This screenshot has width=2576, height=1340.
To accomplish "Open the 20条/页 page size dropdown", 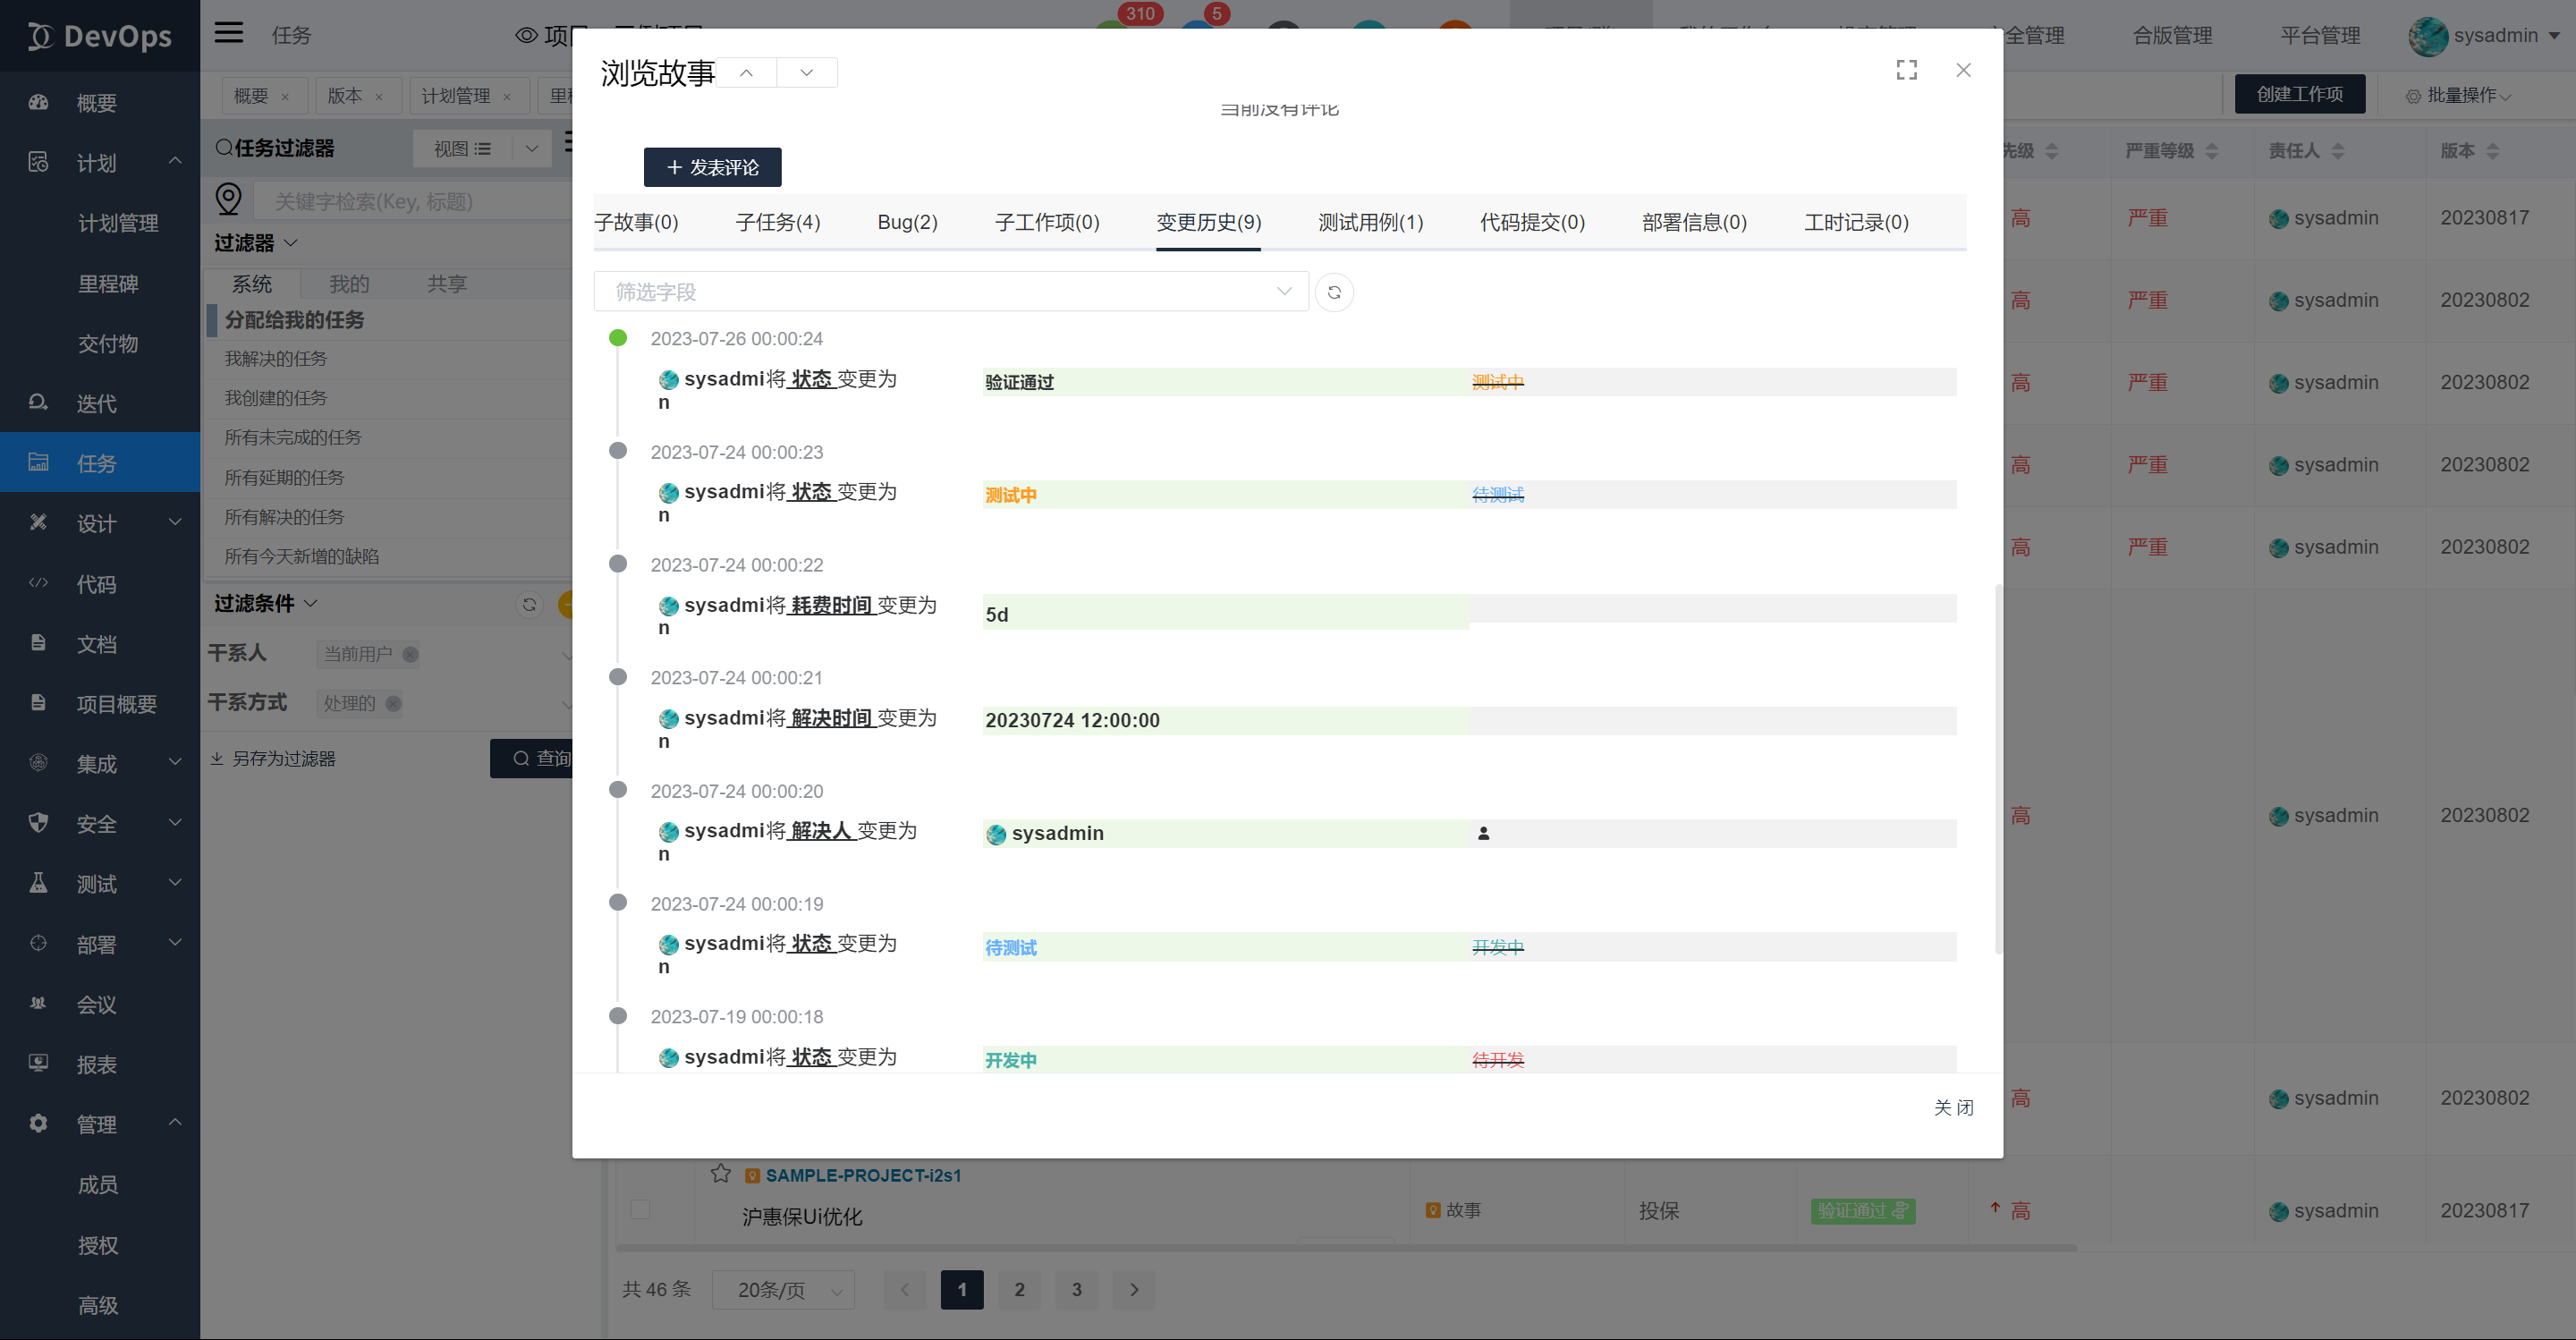I will pos(783,1290).
